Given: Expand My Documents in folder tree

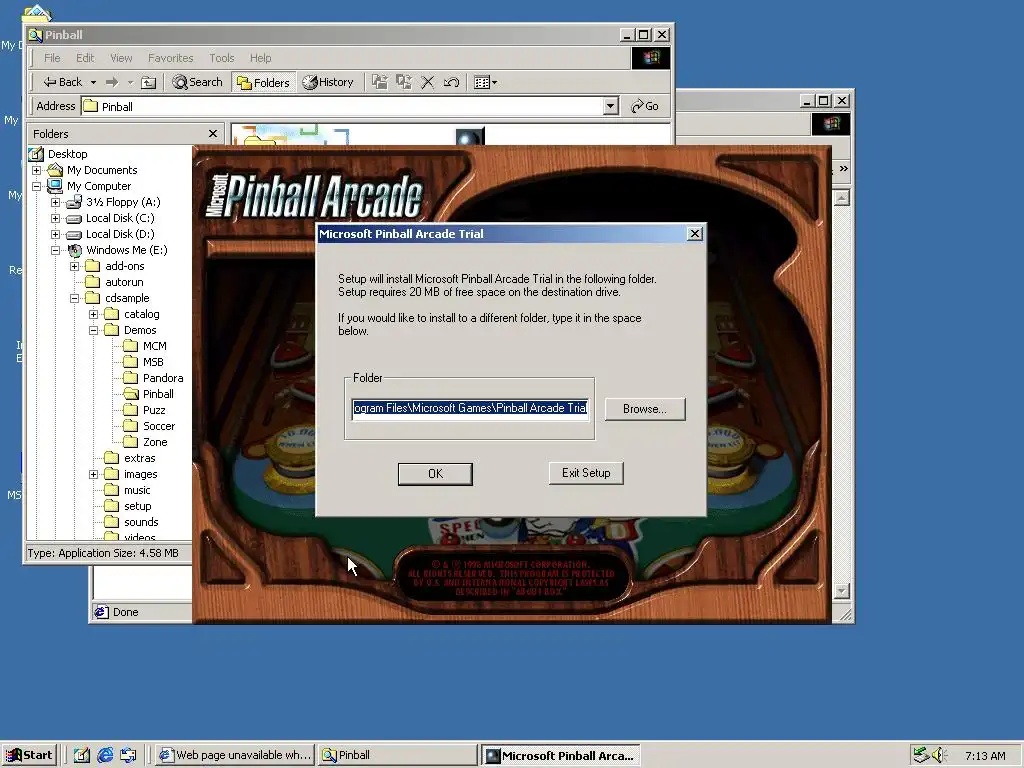Looking at the screenshot, I should point(37,170).
